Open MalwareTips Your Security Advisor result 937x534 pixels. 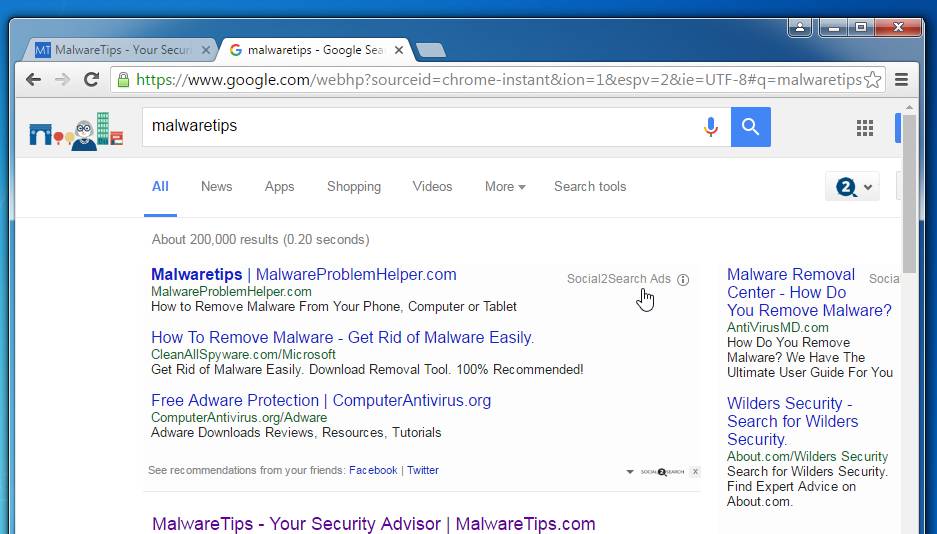pos(373,524)
